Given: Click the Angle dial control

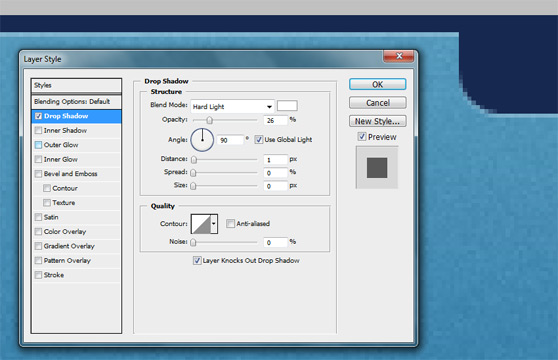Looking at the screenshot, I should [202, 140].
